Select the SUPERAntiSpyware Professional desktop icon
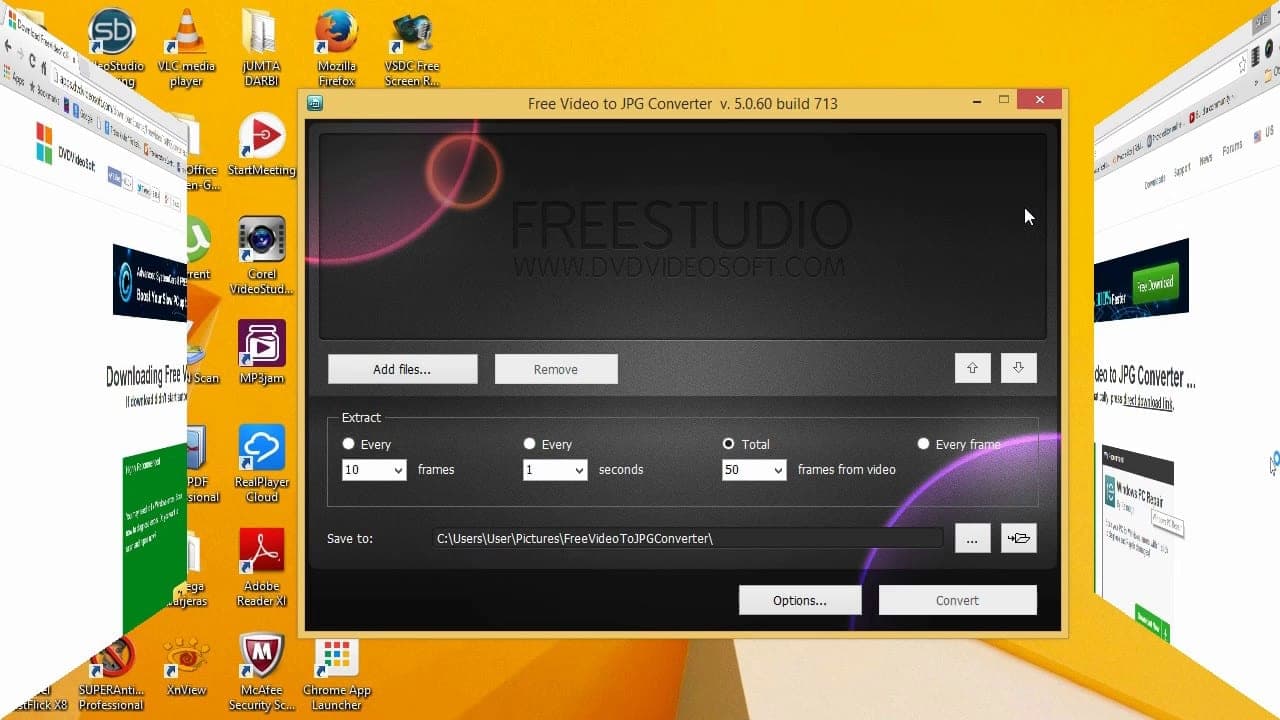 [111, 672]
